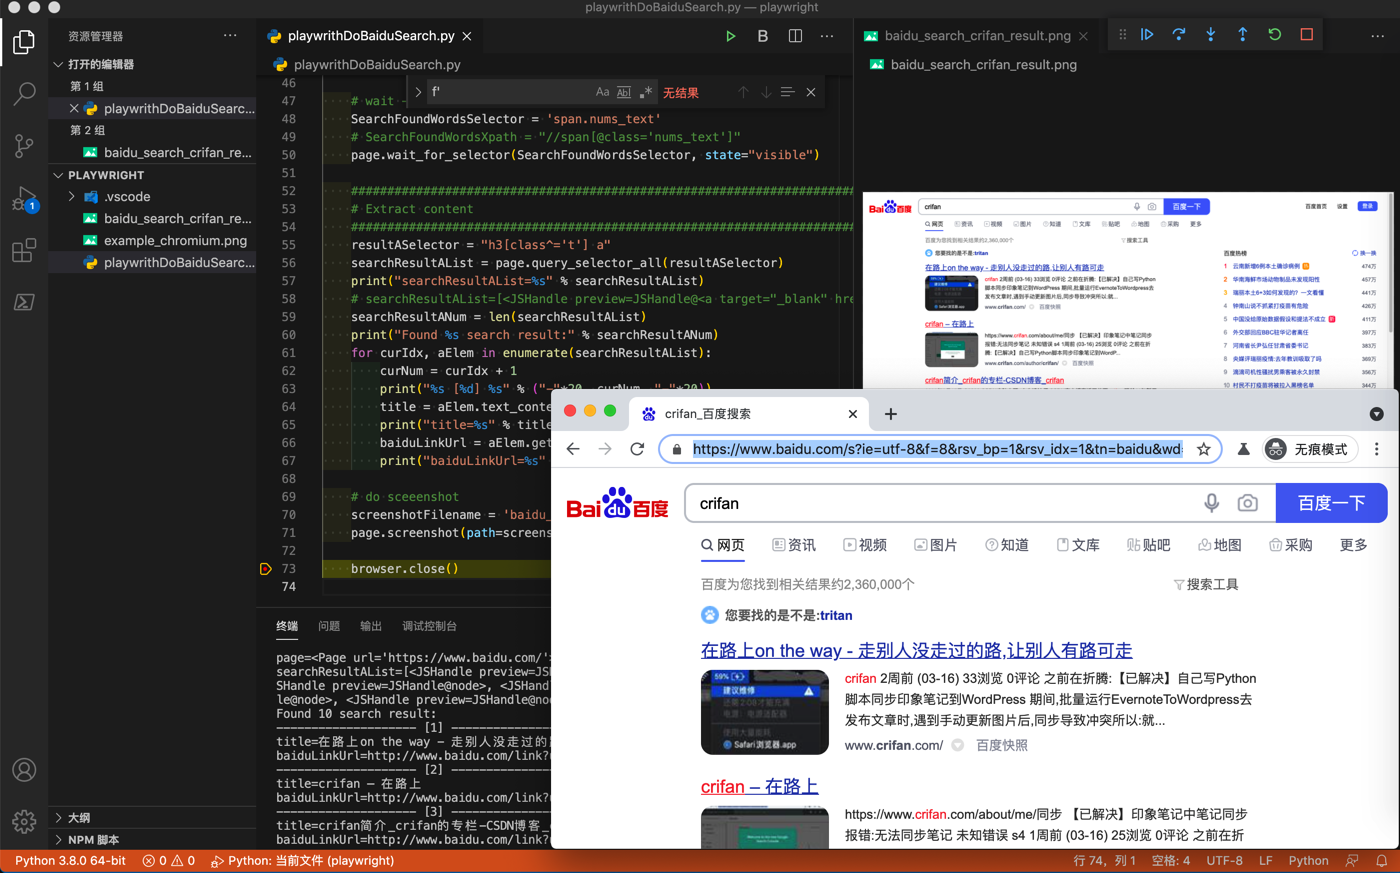Select Baidu's 资讯 search tab
The height and width of the screenshot is (873, 1400).
pos(794,545)
